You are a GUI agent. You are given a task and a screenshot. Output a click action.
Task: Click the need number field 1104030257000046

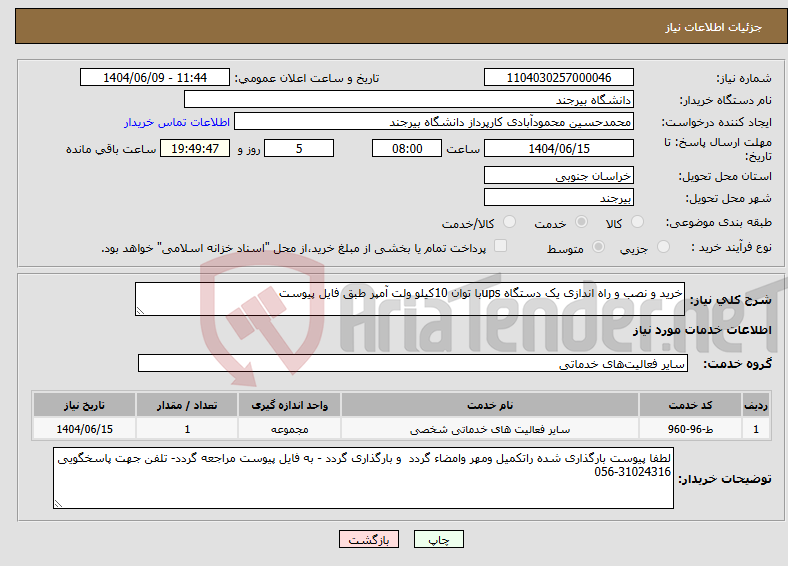[558, 77]
